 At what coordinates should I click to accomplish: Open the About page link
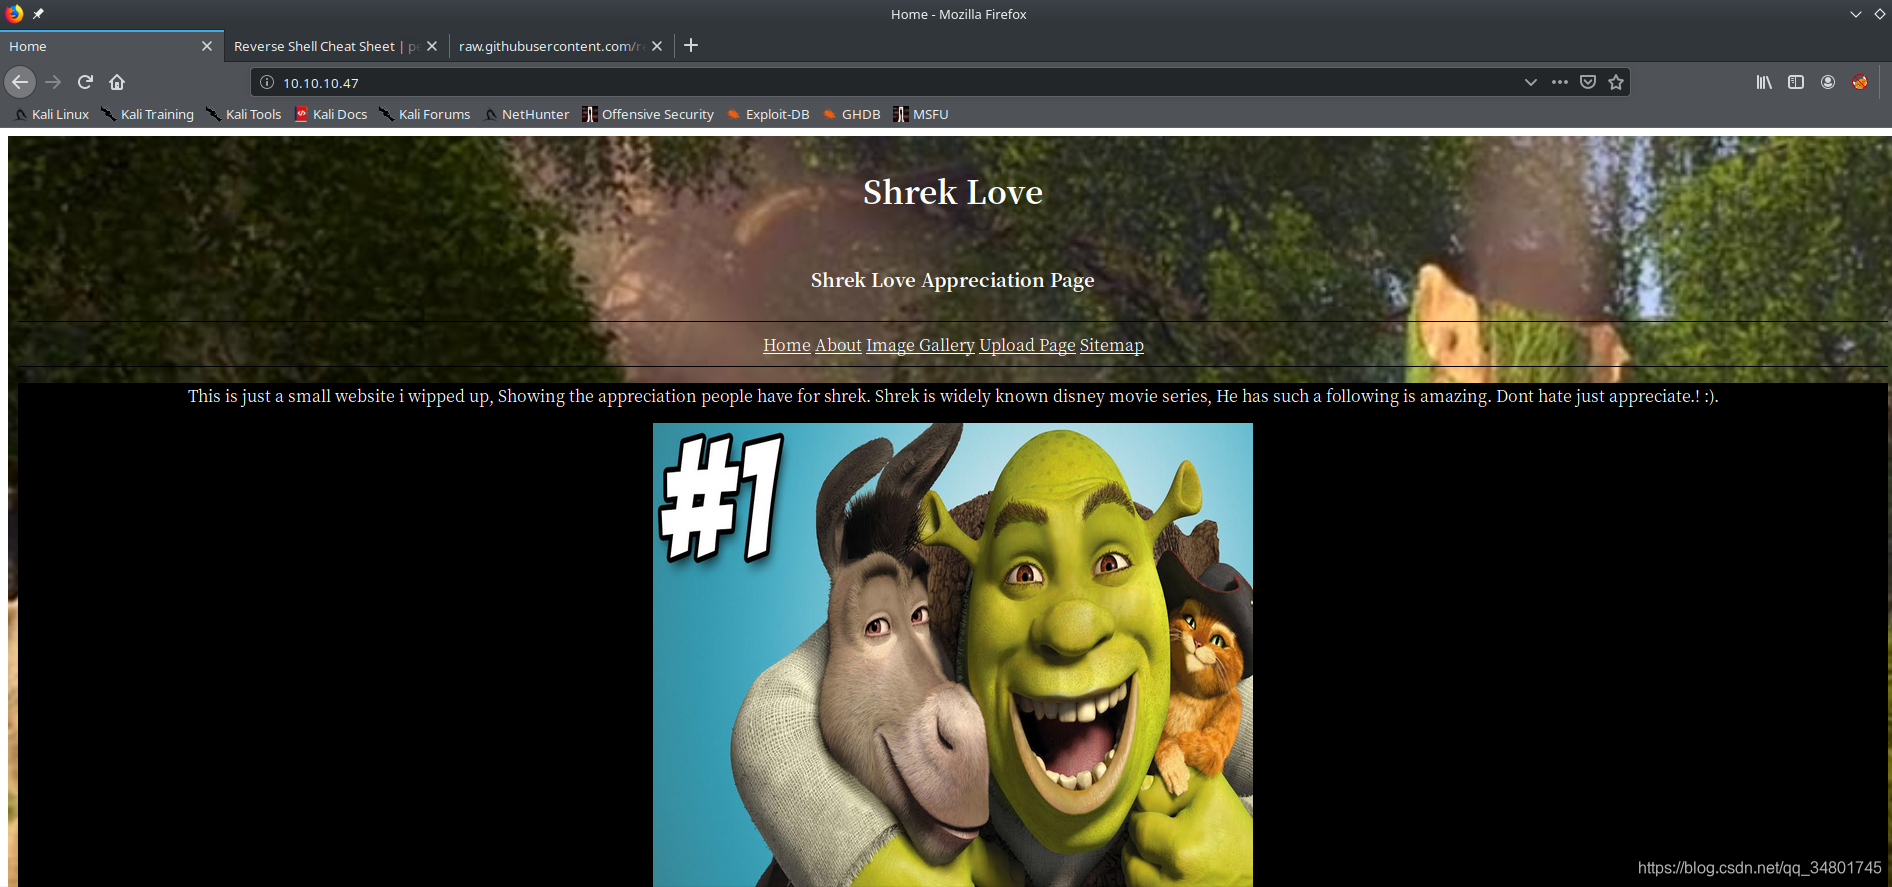pos(838,345)
